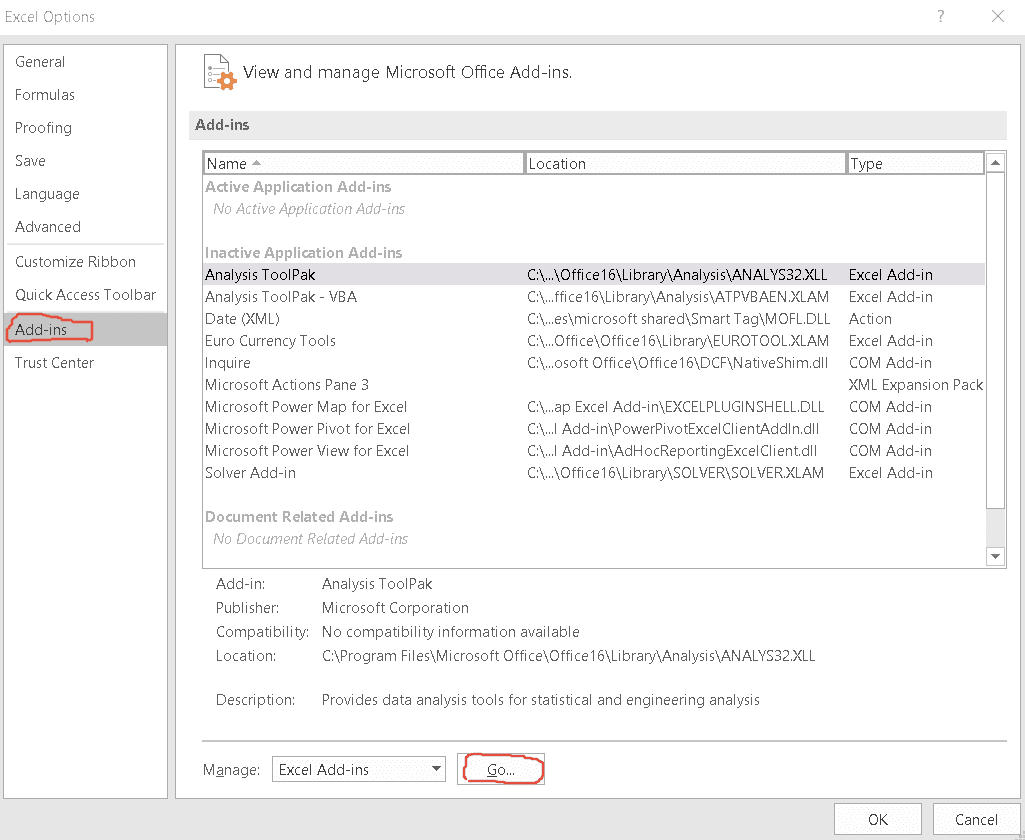Click Cancel to discard changes
This screenshot has height=840, width=1025.
coord(976,820)
